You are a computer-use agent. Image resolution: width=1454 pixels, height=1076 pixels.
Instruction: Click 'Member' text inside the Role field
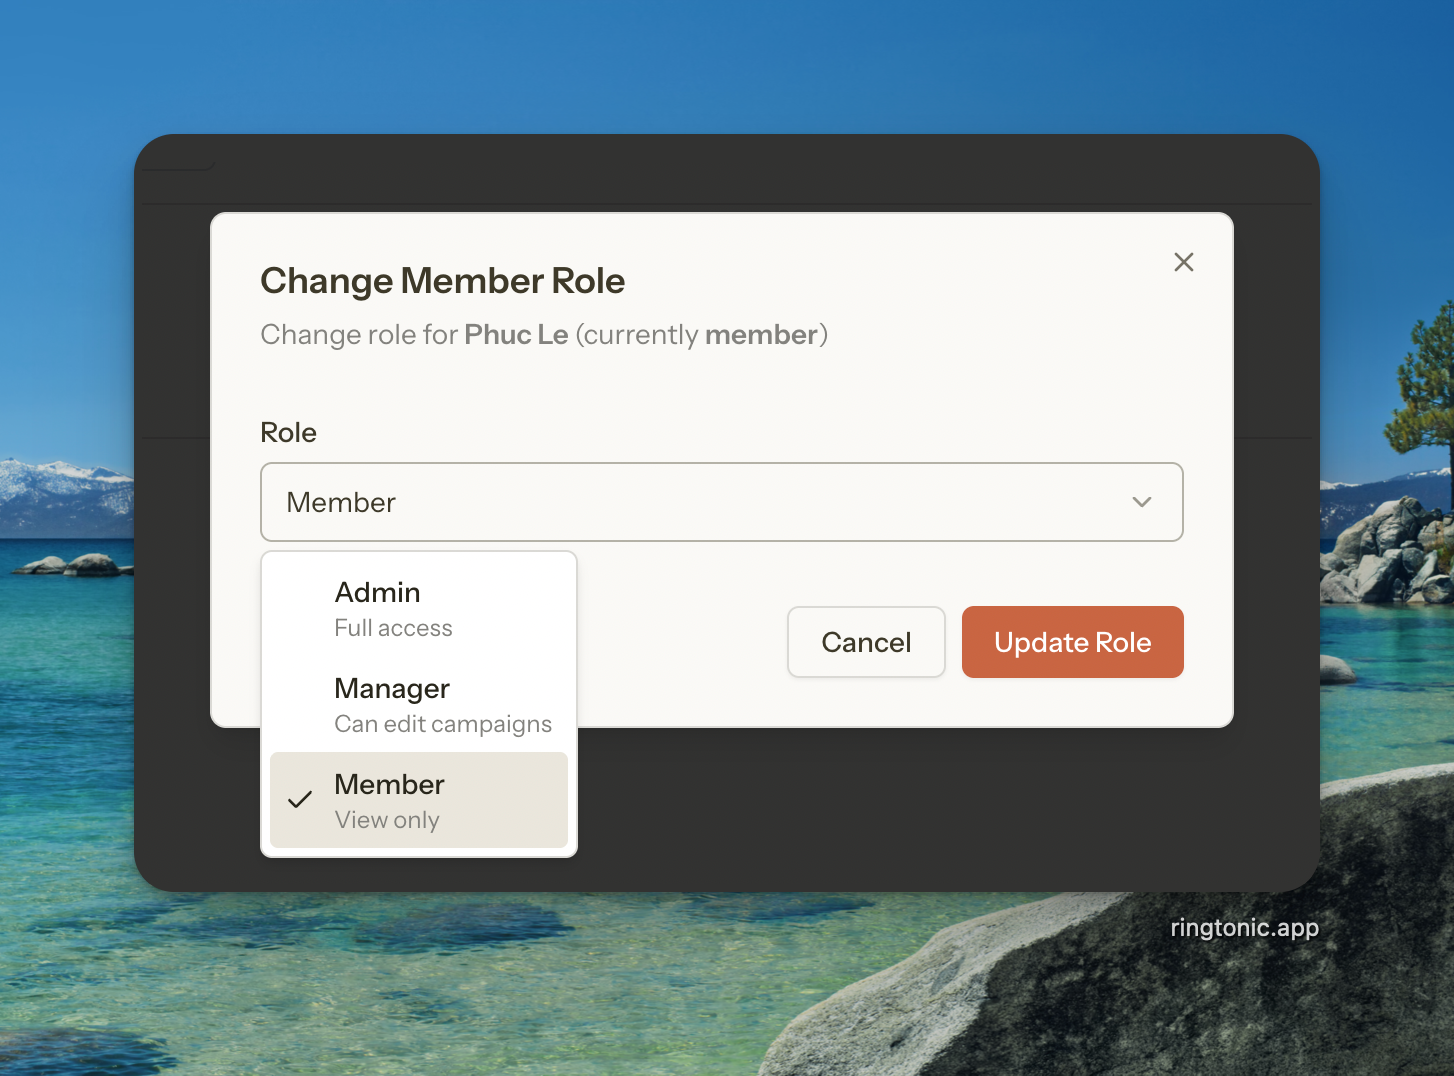click(x=341, y=502)
